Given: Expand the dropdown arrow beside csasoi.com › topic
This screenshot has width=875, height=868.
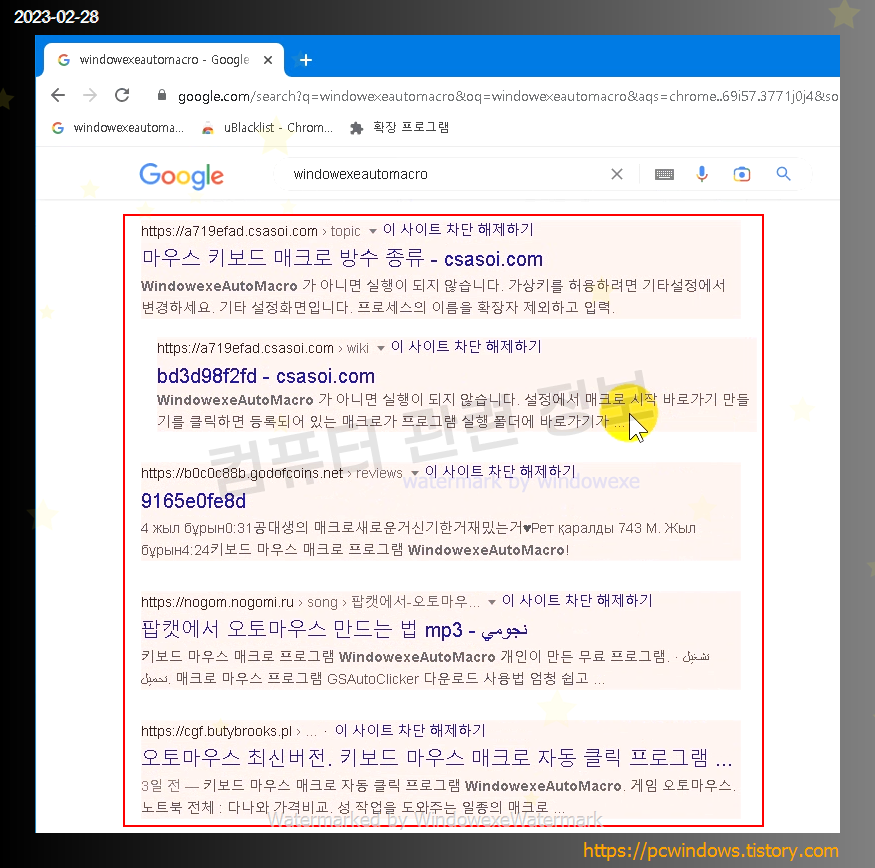Looking at the screenshot, I should 373,231.
